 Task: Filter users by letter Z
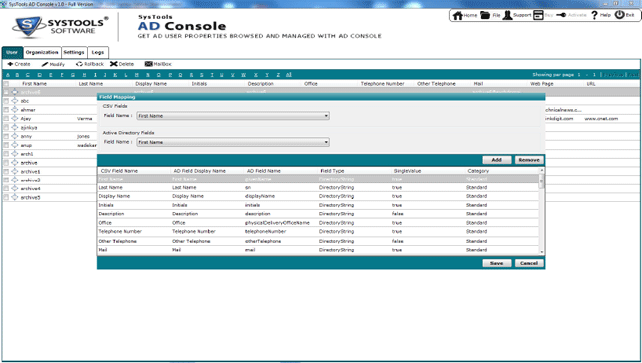tap(278, 75)
